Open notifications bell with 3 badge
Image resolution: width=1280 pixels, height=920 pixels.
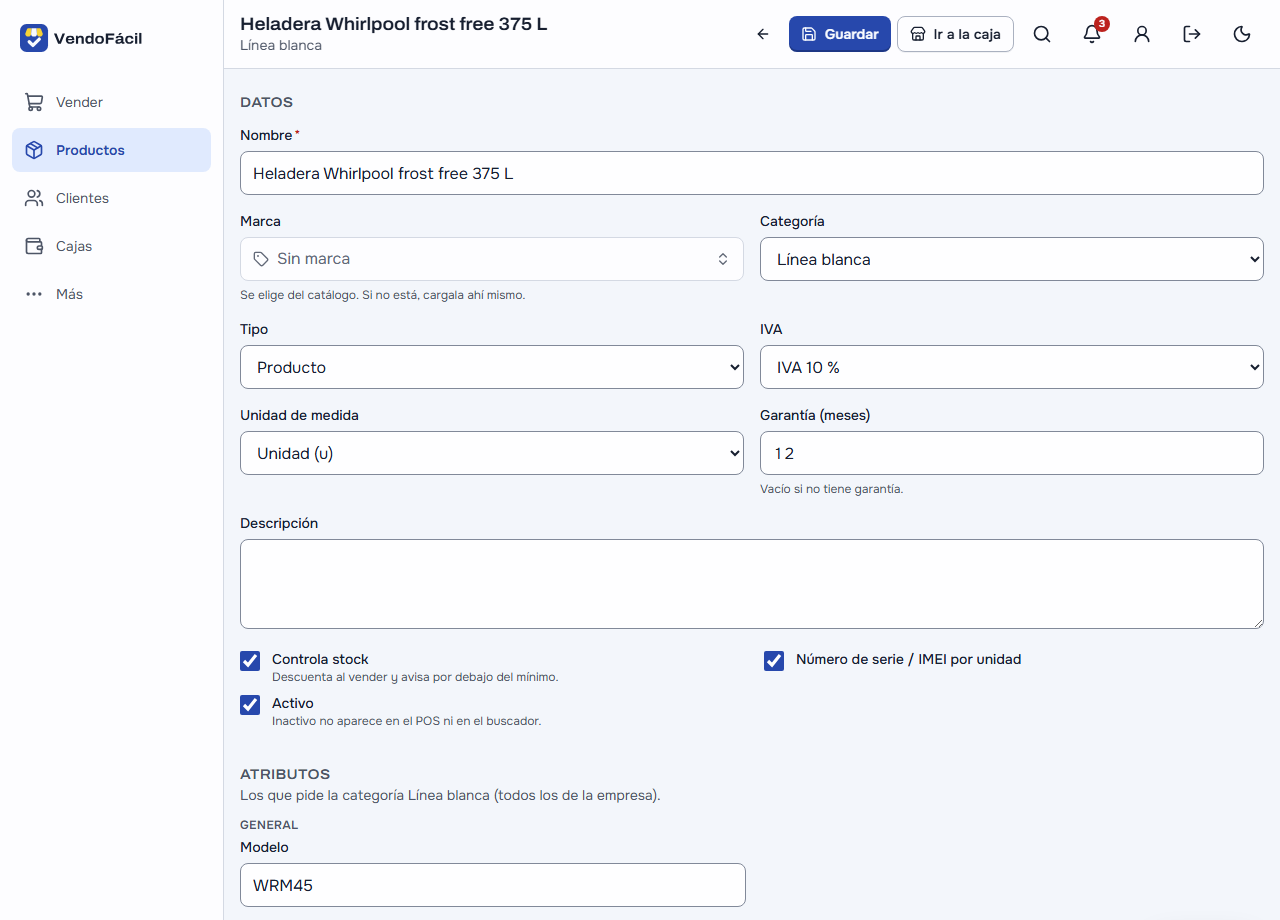[x=1092, y=34]
